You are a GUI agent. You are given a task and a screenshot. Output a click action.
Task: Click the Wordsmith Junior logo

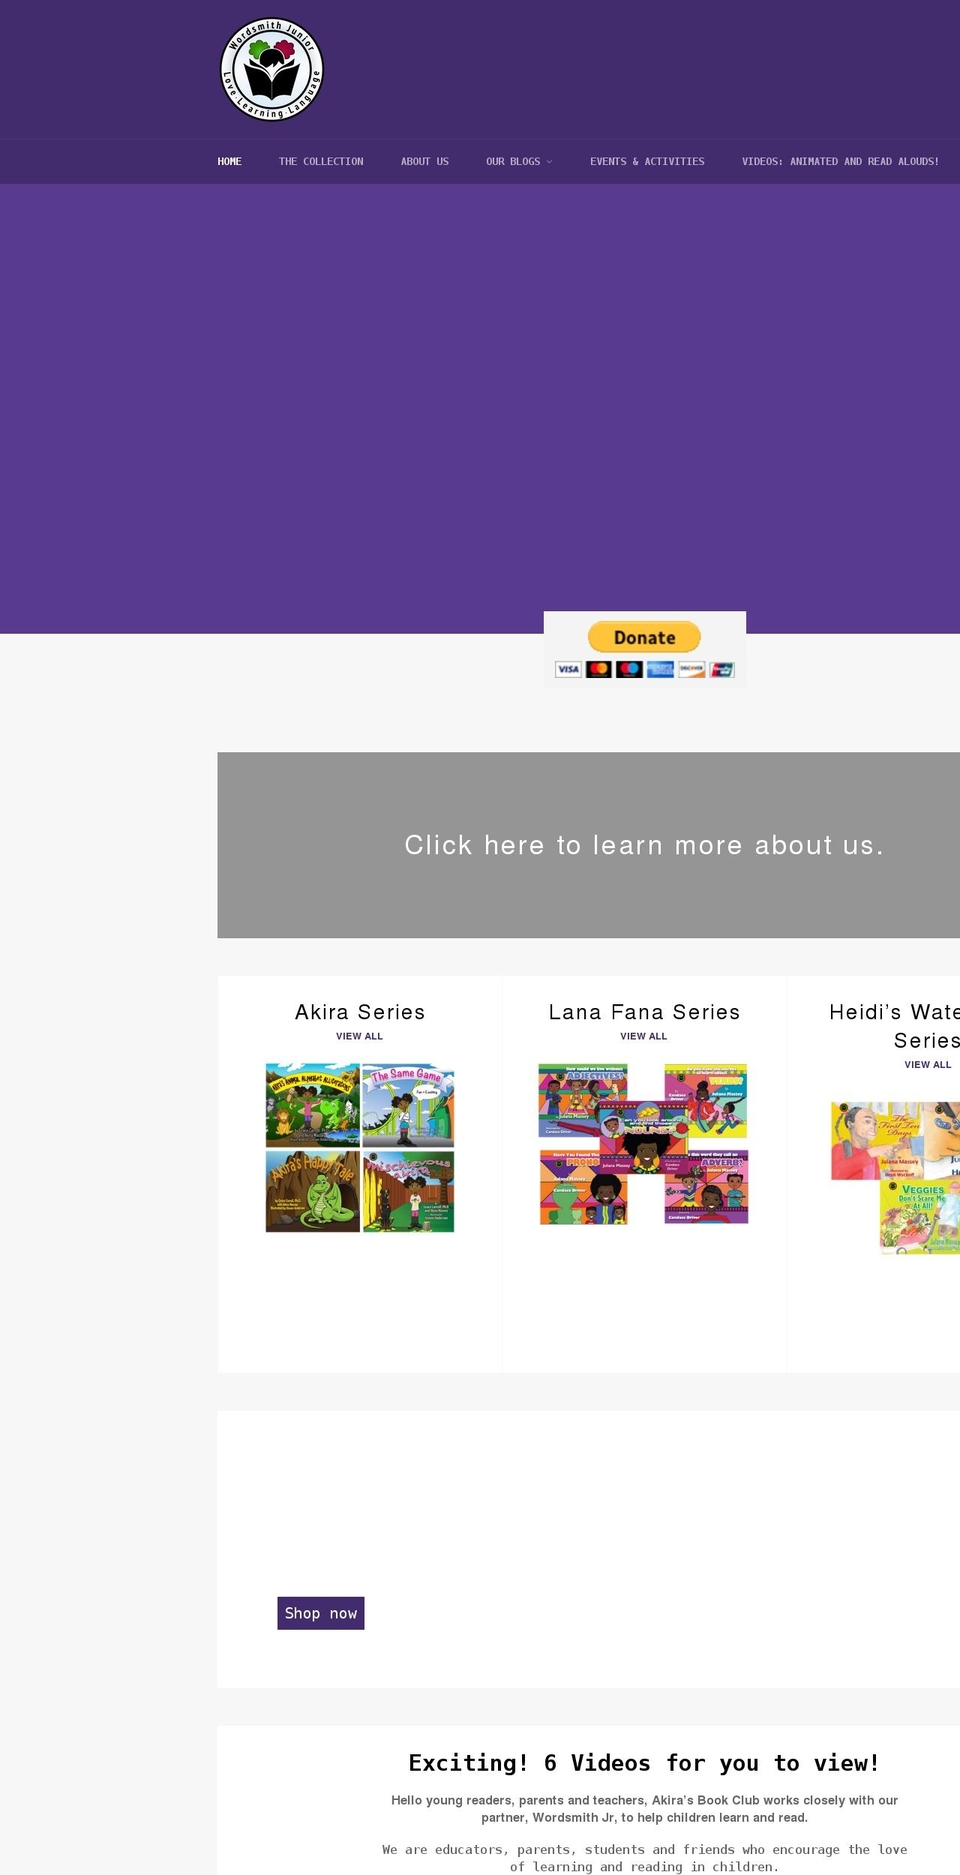point(272,70)
